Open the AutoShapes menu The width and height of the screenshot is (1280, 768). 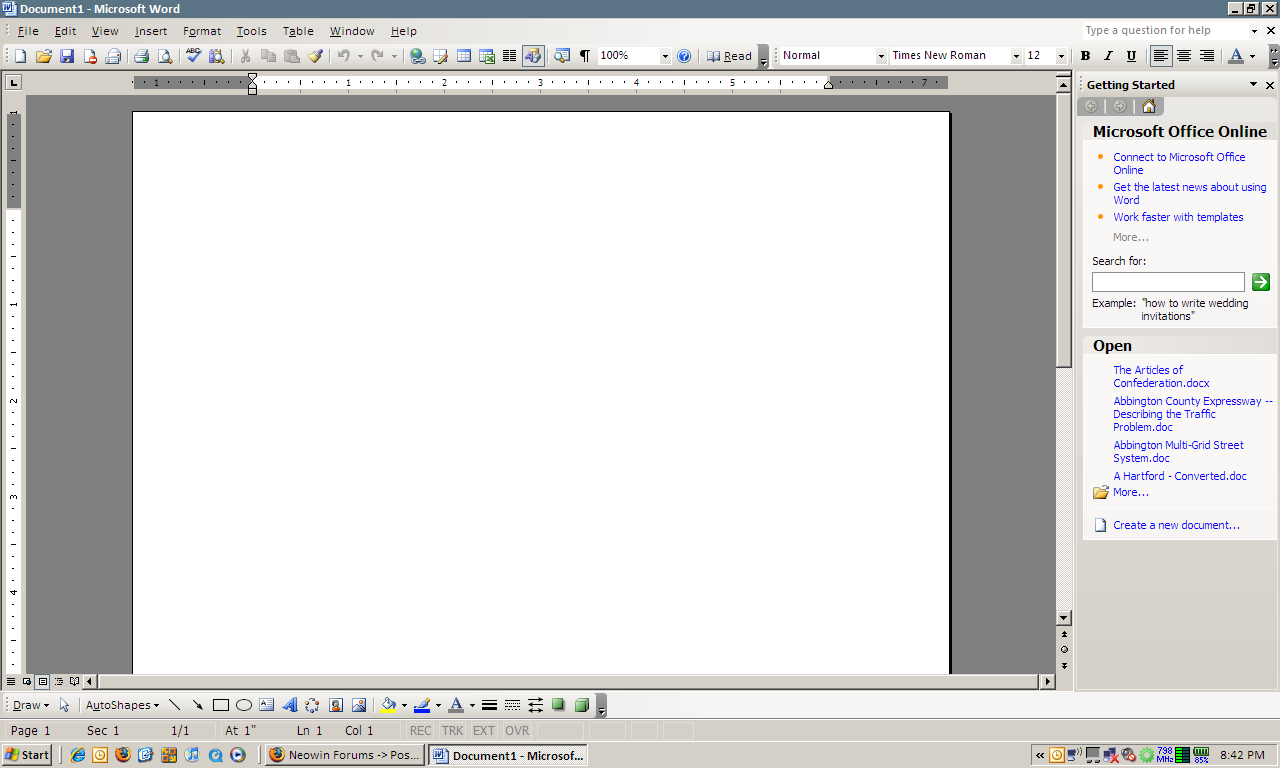[120, 705]
